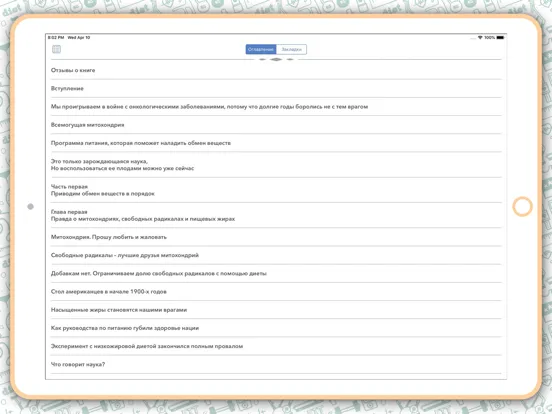
Task: Click the Wi-Fi status icon
Action: [x=480, y=37]
